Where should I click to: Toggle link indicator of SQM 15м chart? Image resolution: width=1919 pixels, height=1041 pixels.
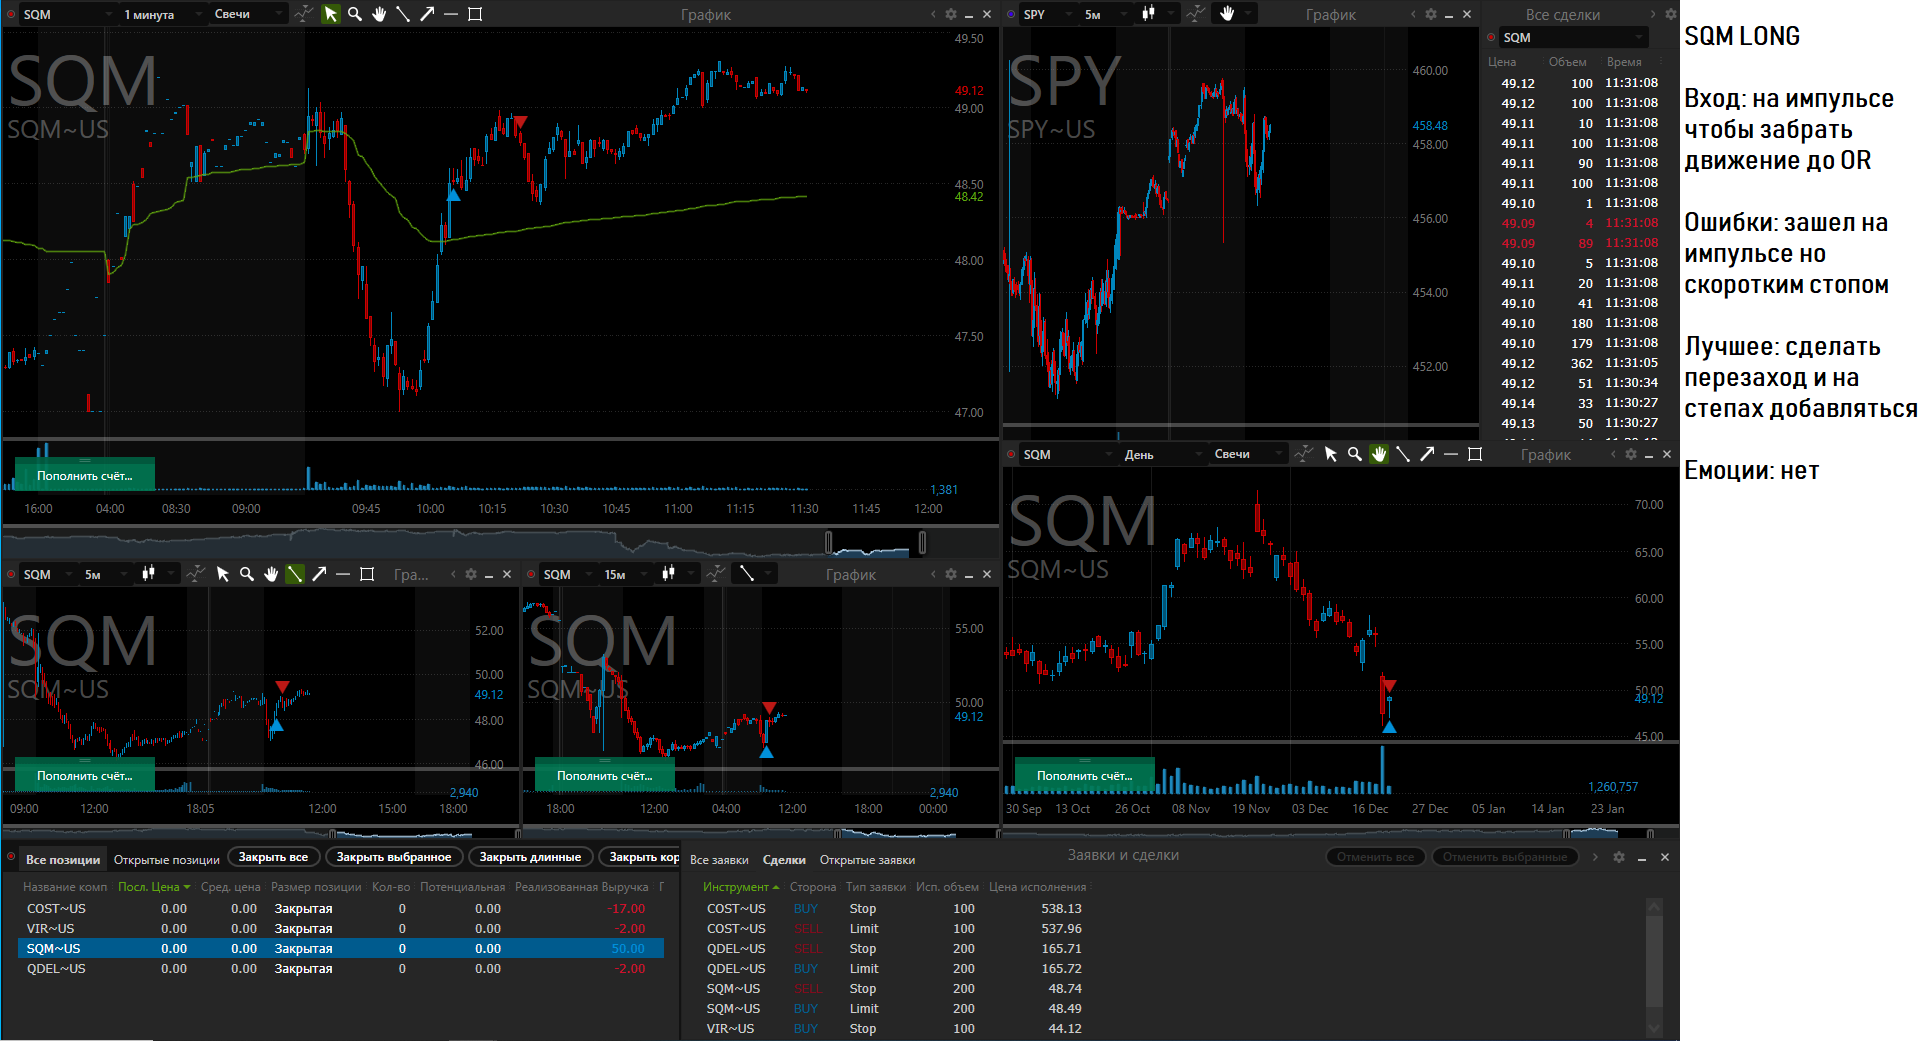531,574
